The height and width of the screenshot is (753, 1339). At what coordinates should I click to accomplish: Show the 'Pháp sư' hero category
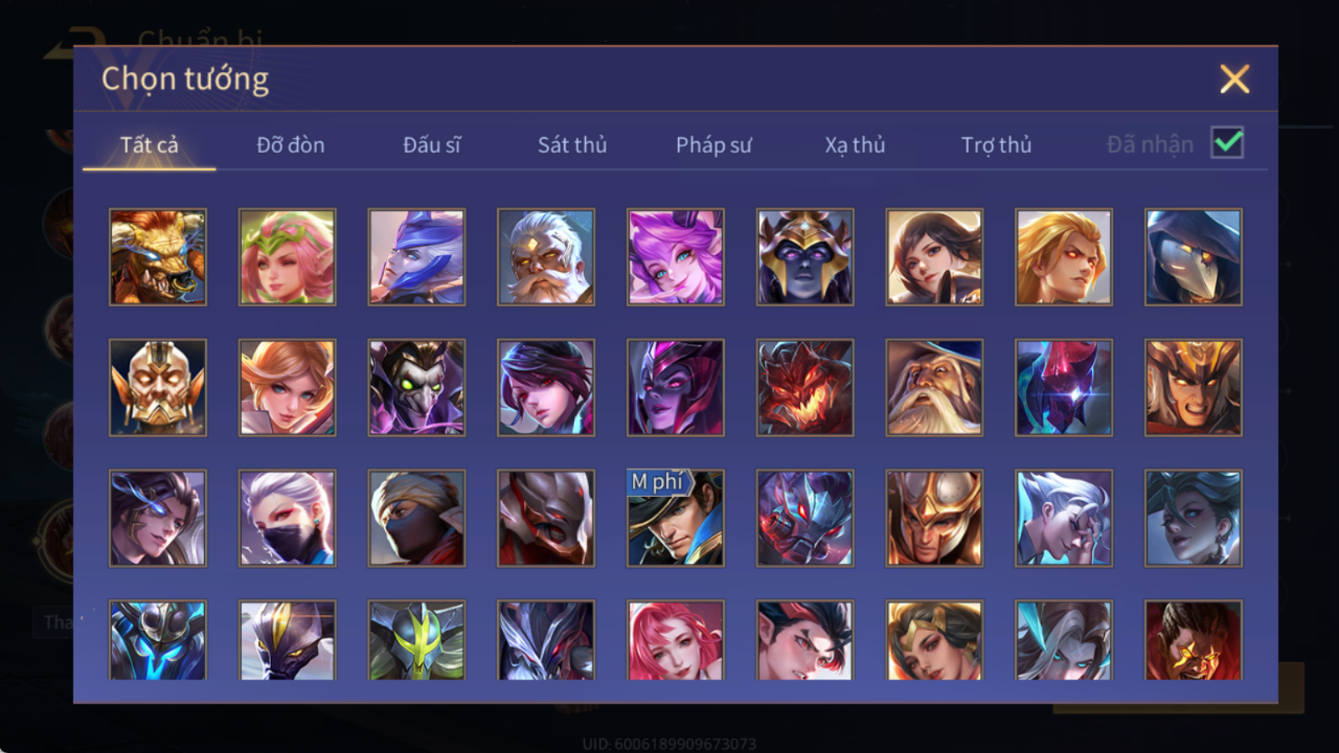click(714, 145)
